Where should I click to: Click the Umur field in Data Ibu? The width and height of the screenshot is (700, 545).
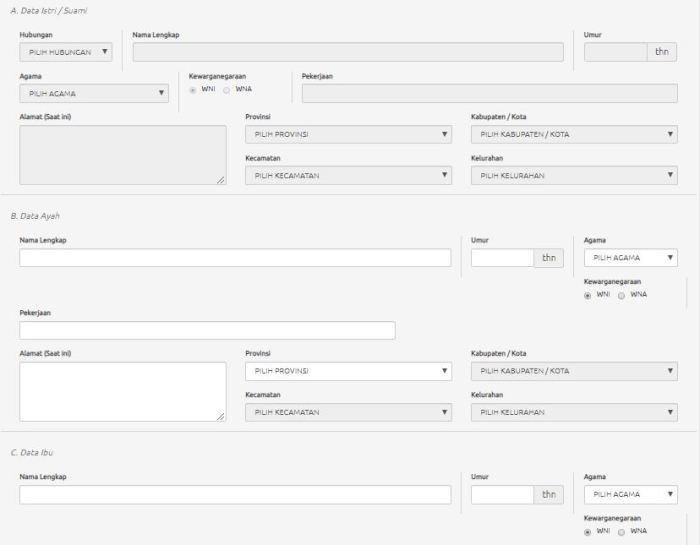point(502,494)
